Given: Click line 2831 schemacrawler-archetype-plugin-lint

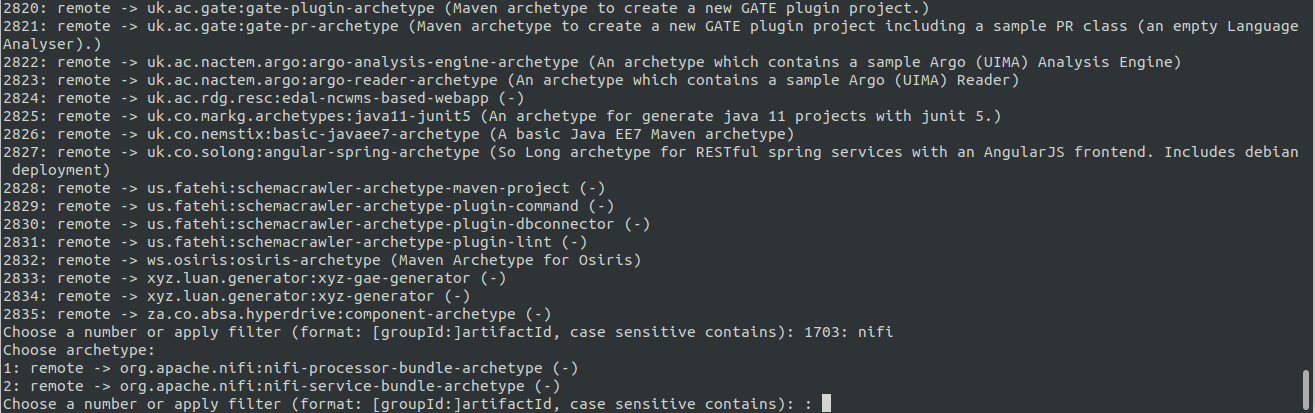Looking at the screenshot, I should tap(295, 242).
